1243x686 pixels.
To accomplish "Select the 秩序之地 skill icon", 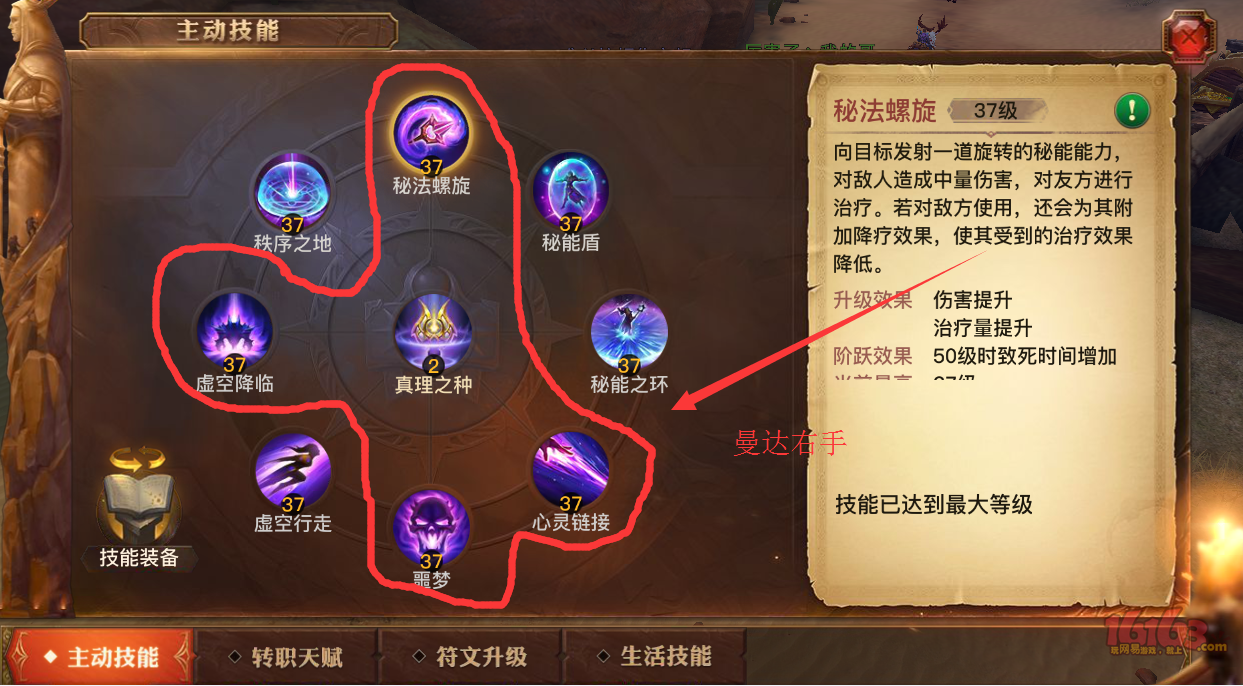I will point(292,190).
